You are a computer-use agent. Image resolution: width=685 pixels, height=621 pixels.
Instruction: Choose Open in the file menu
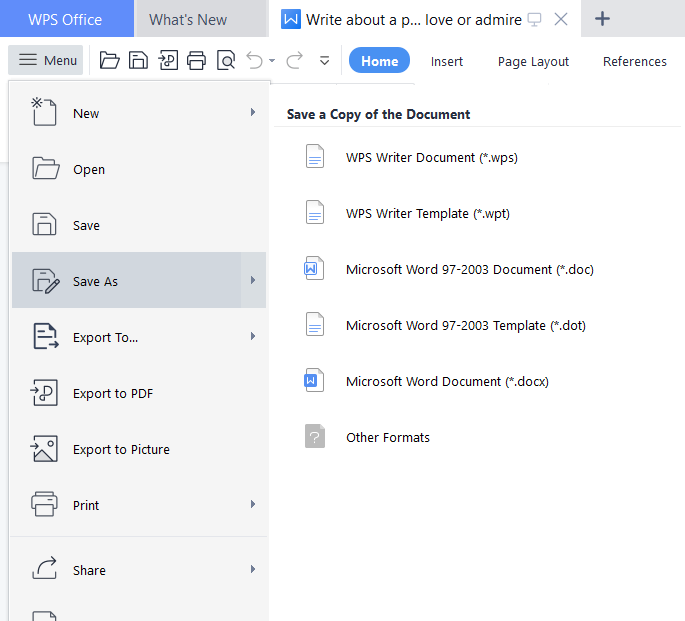(x=139, y=169)
